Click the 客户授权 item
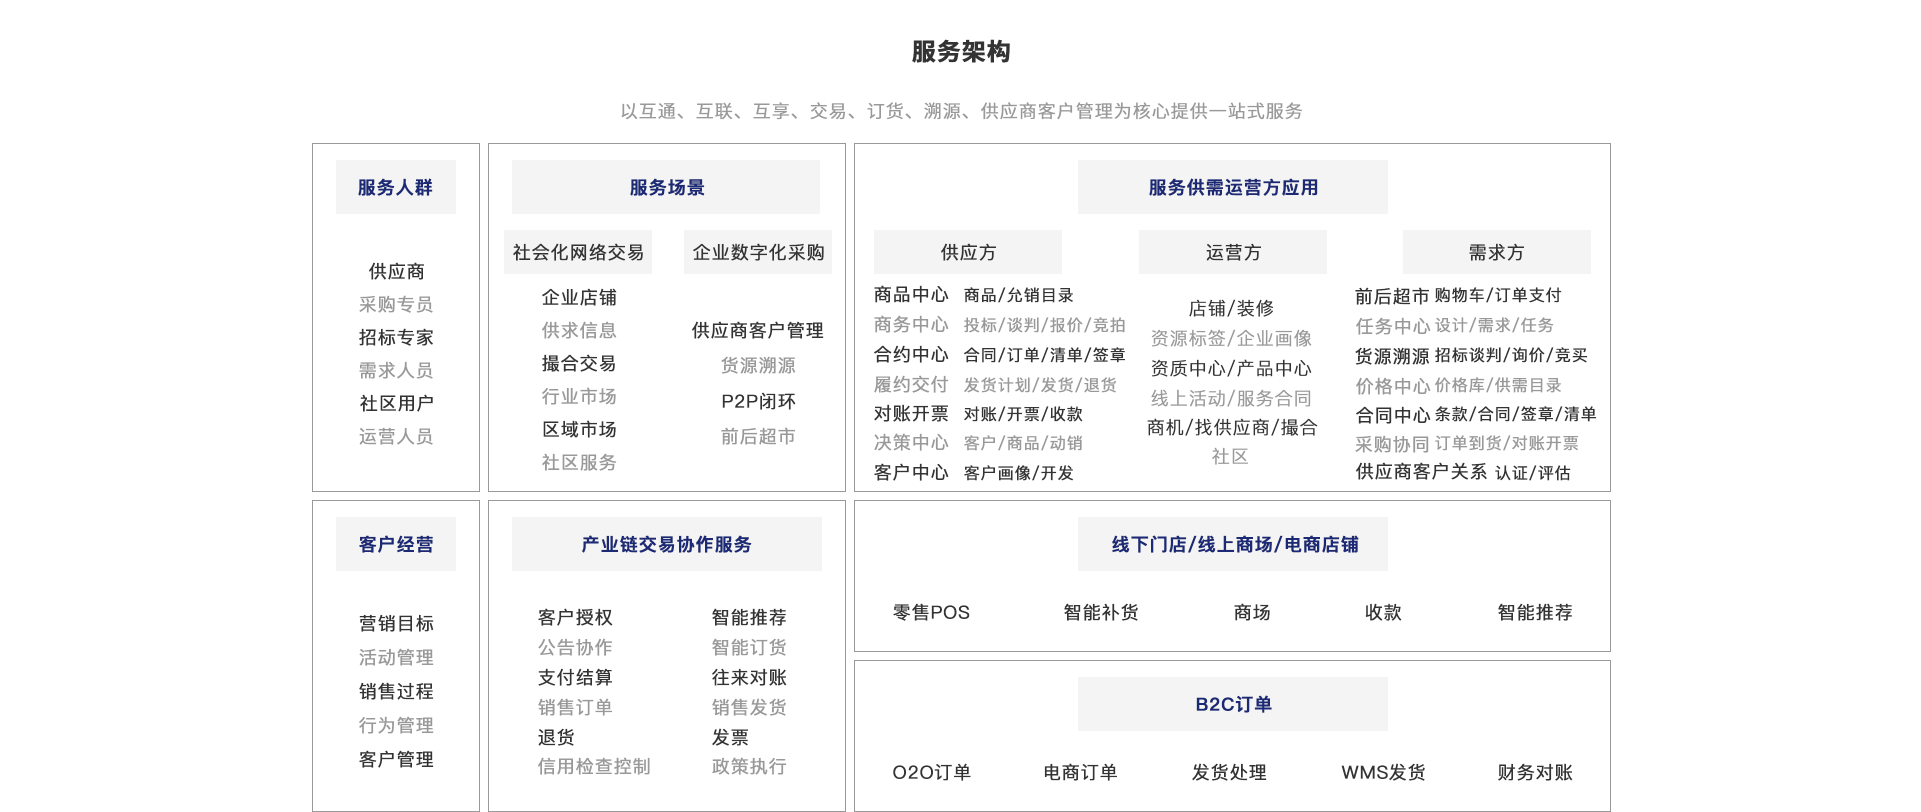 575,617
